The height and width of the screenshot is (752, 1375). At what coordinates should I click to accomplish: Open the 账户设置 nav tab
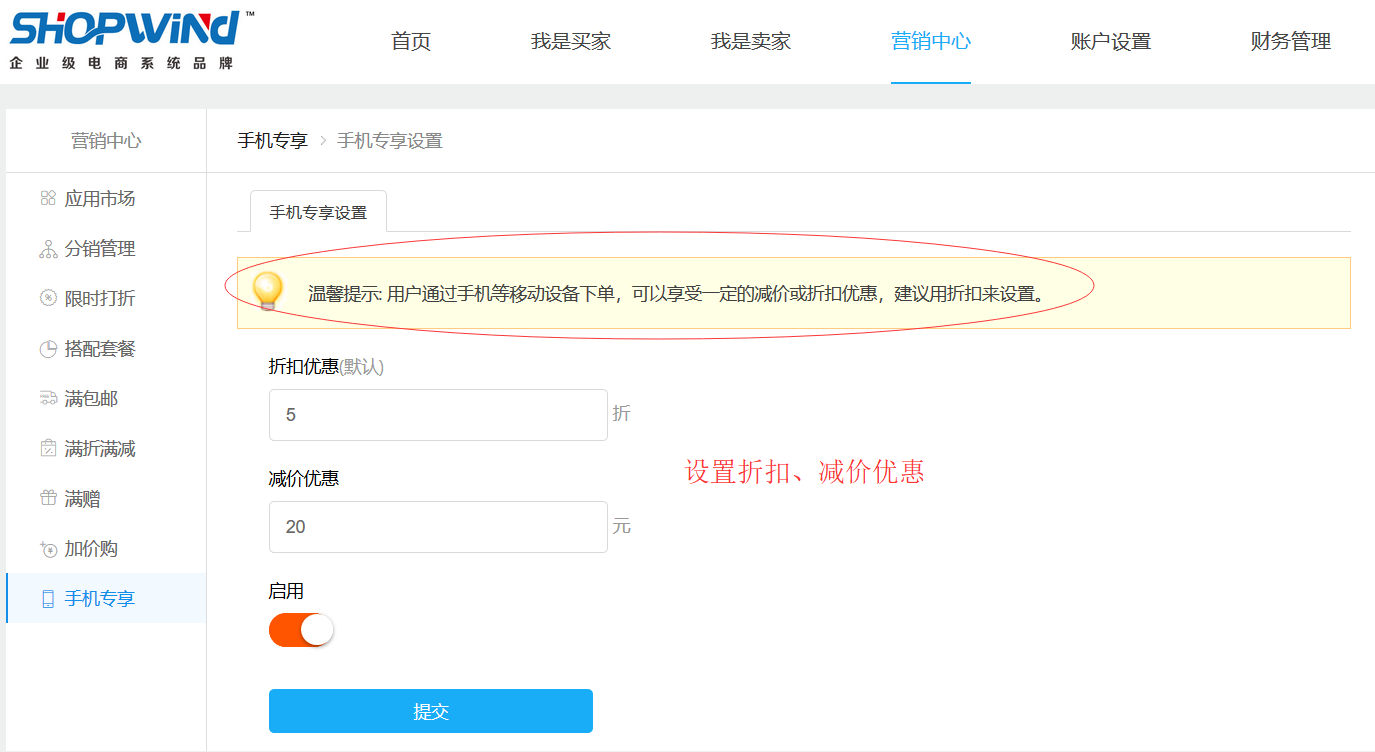tap(1111, 41)
